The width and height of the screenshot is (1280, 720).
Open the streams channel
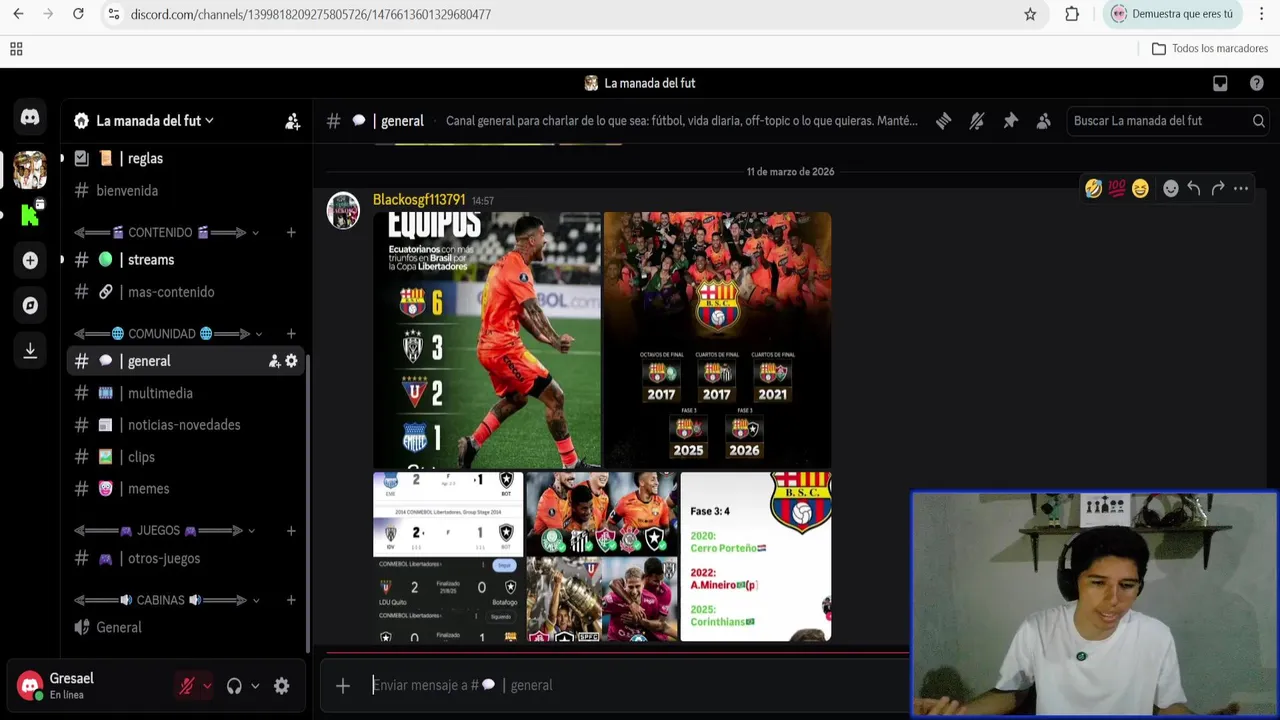point(185,260)
